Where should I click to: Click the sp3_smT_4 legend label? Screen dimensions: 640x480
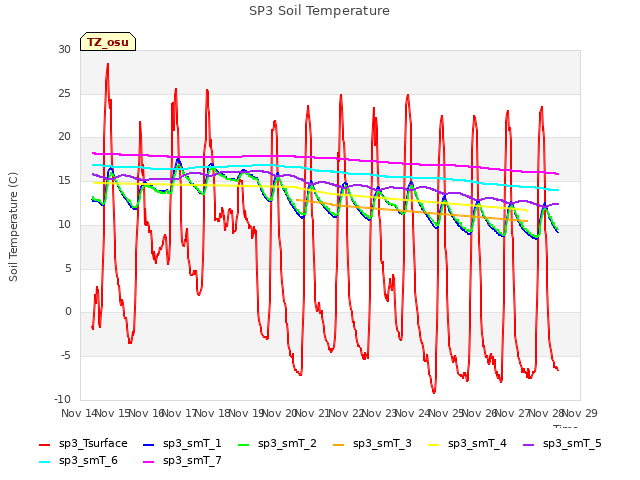477,443
